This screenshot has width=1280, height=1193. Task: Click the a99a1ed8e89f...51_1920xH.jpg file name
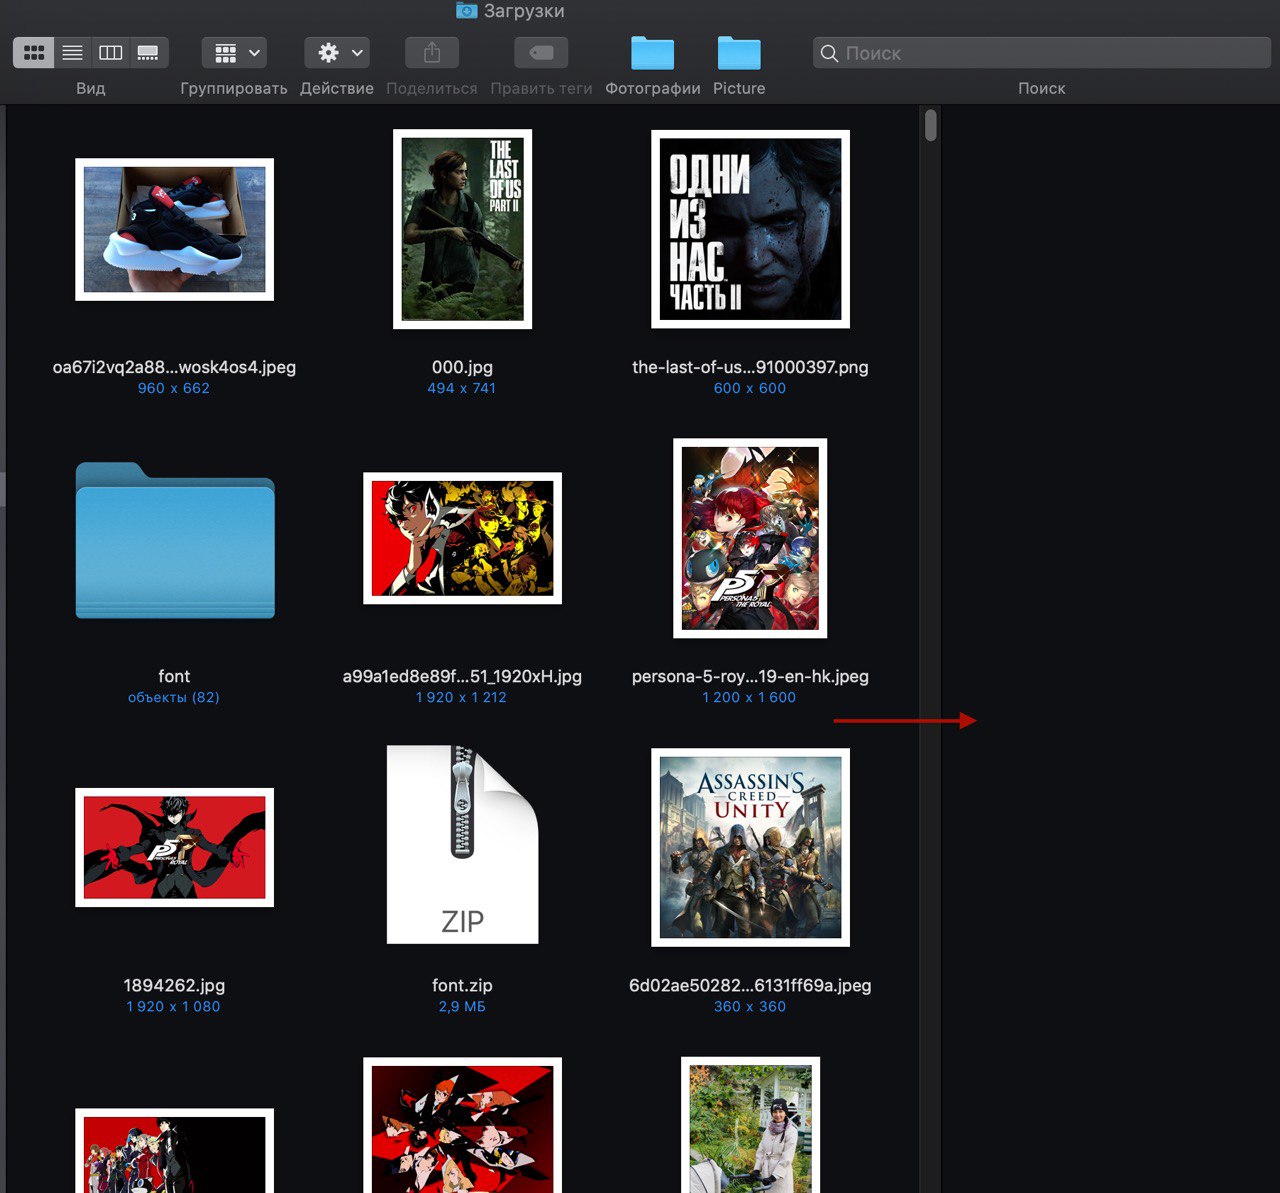click(462, 676)
